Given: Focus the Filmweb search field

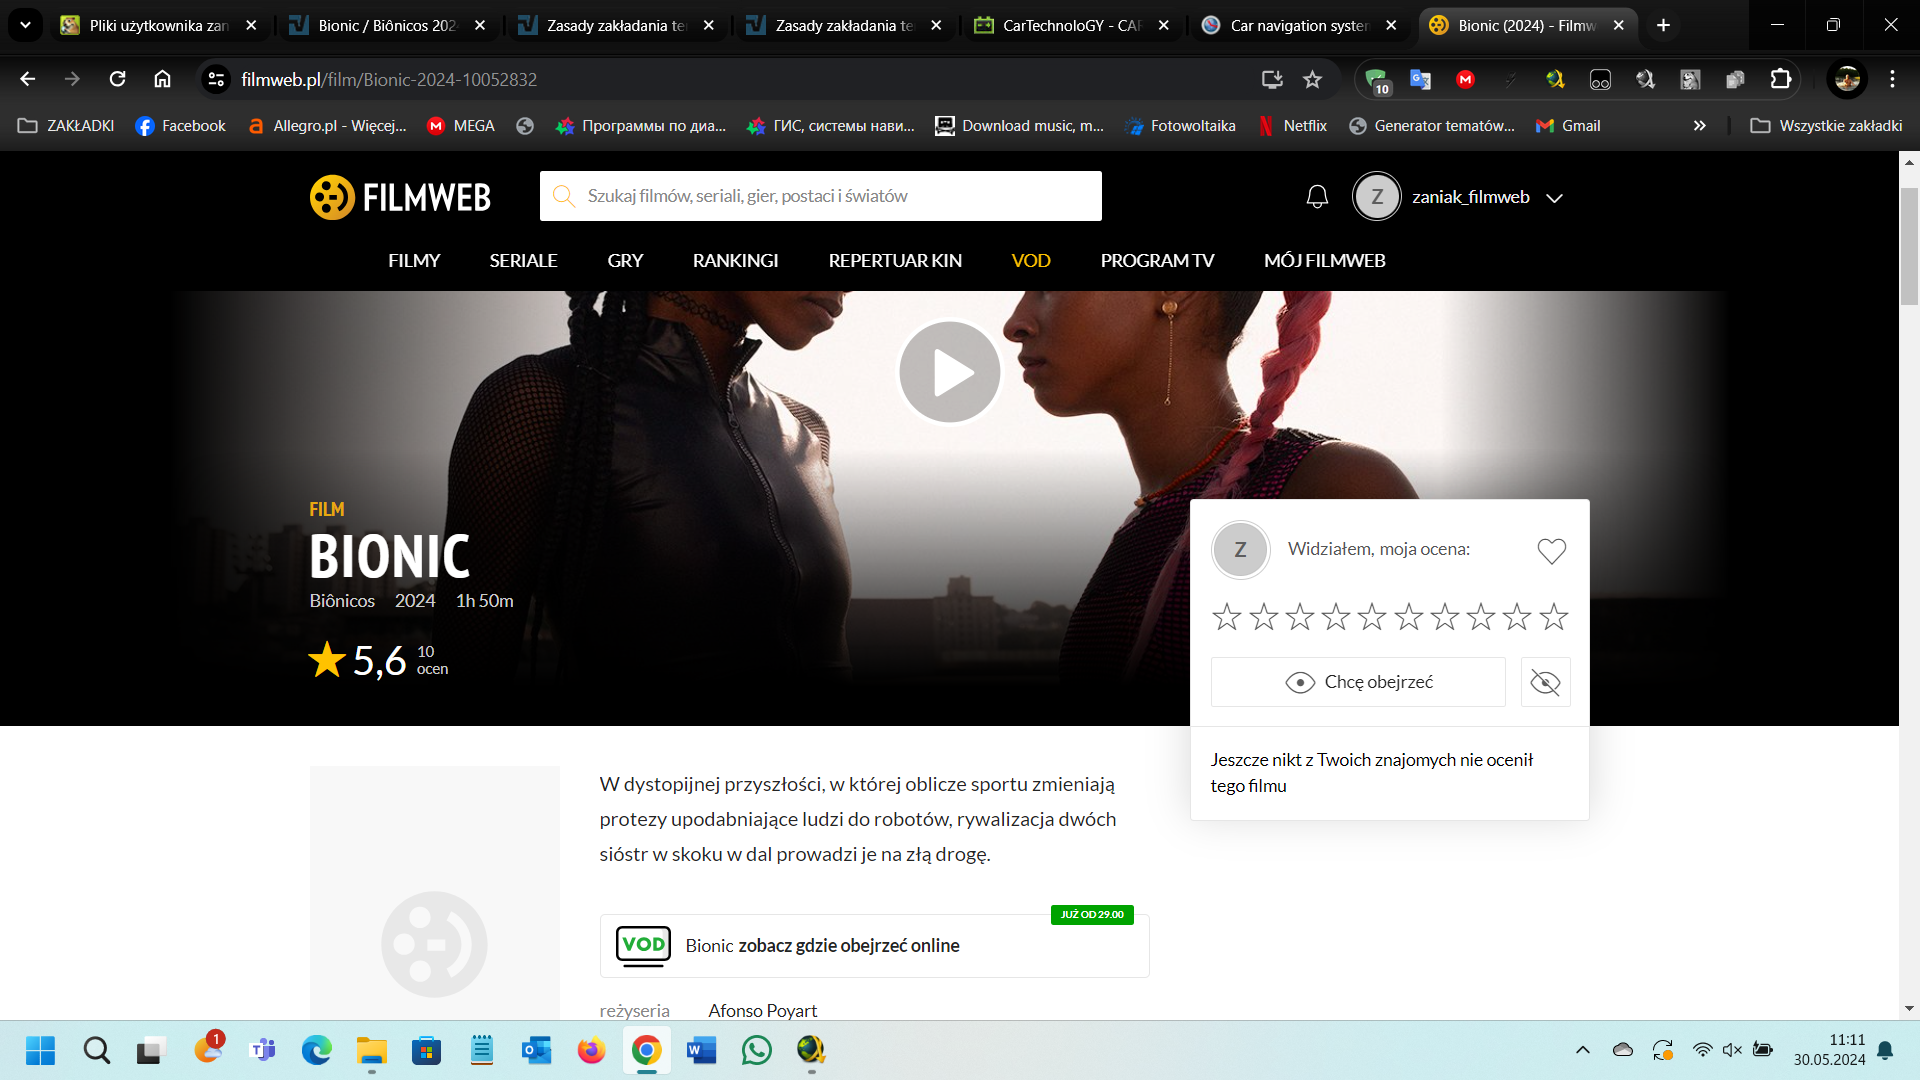Looking at the screenshot, I should pyautogui.click(x=820, y=196).
